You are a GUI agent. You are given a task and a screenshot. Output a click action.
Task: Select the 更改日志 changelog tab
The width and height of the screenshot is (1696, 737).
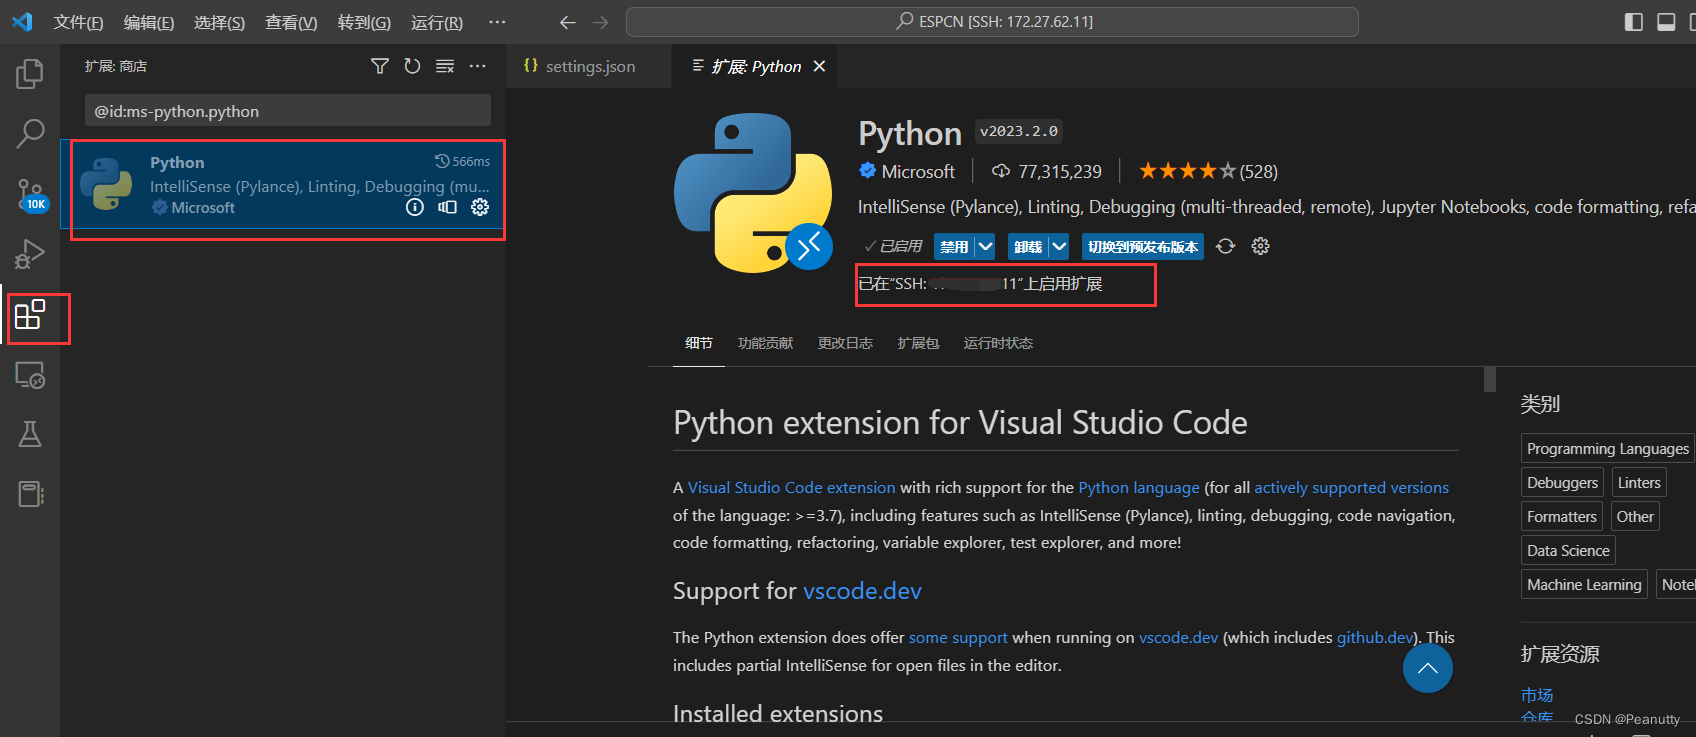845,343
